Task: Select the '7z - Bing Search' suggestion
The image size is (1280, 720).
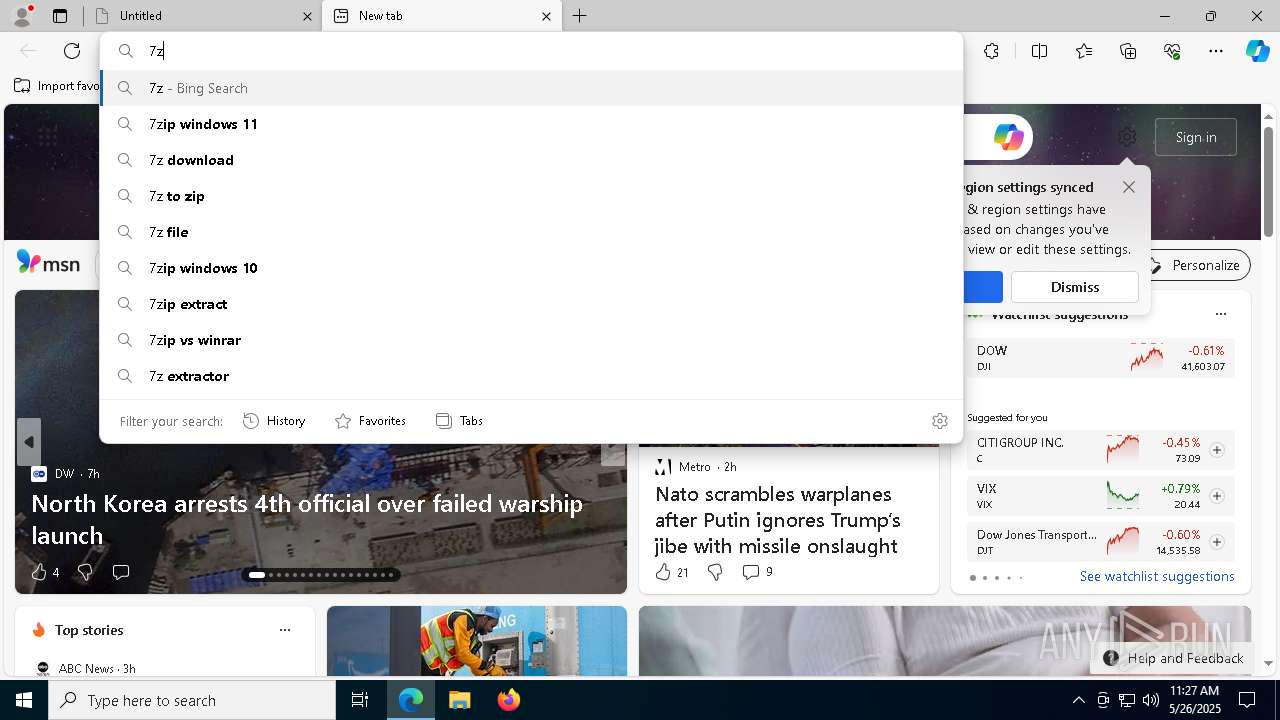Action: tap(531, 88)
